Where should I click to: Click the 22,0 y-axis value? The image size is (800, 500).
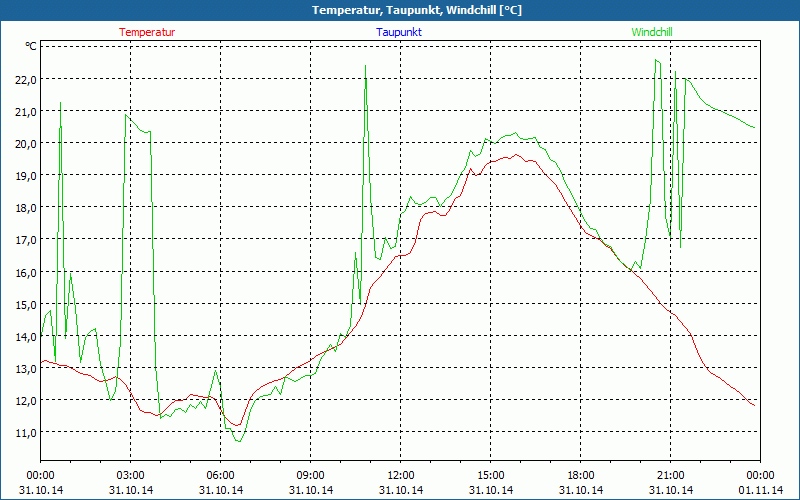24,79
